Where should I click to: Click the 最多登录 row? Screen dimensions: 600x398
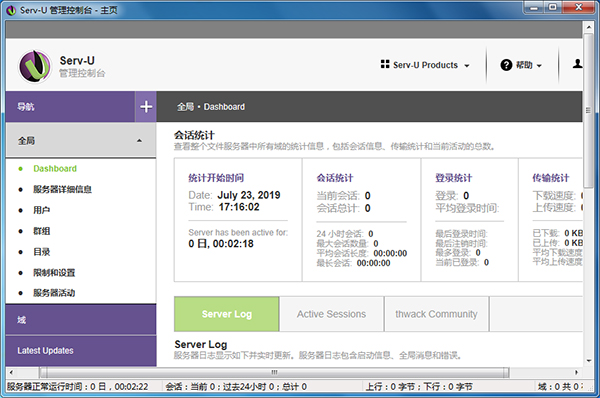(x=458, y=253)
